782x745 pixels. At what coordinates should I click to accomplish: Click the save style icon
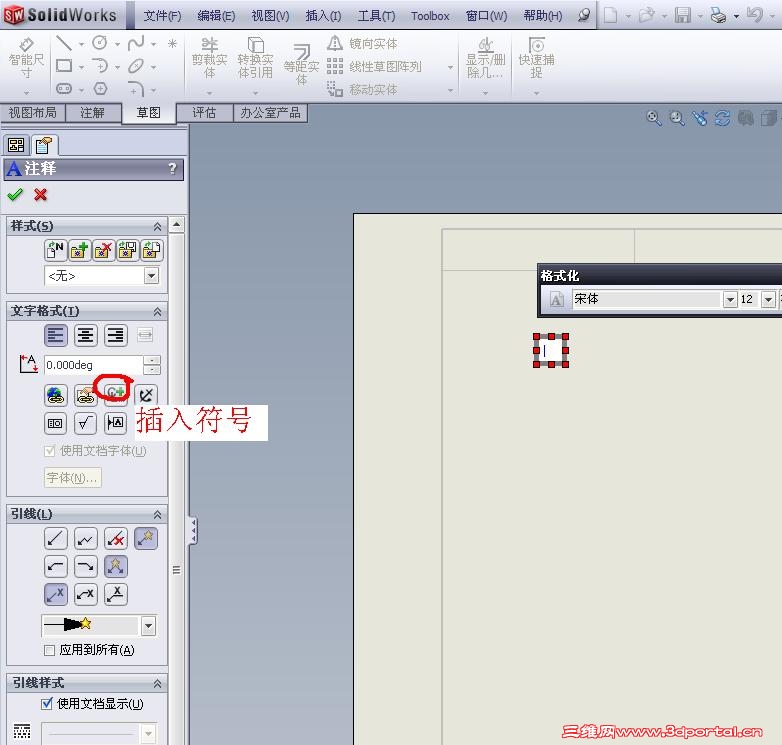[128, 250]
